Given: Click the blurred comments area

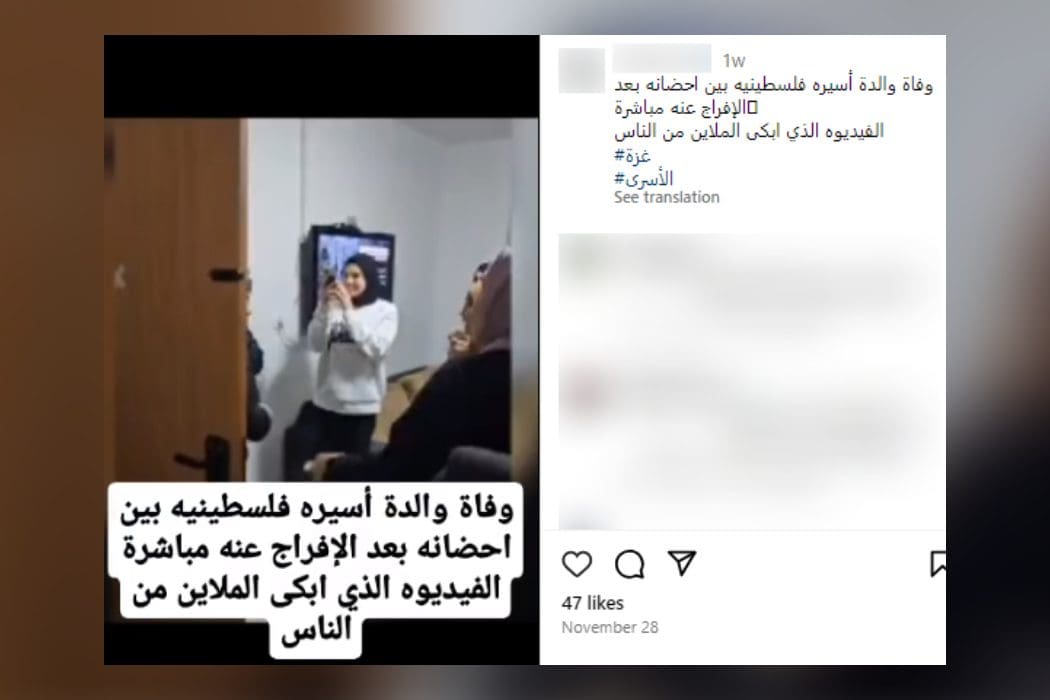Looking at the screenshot, I should coord(749,381).
